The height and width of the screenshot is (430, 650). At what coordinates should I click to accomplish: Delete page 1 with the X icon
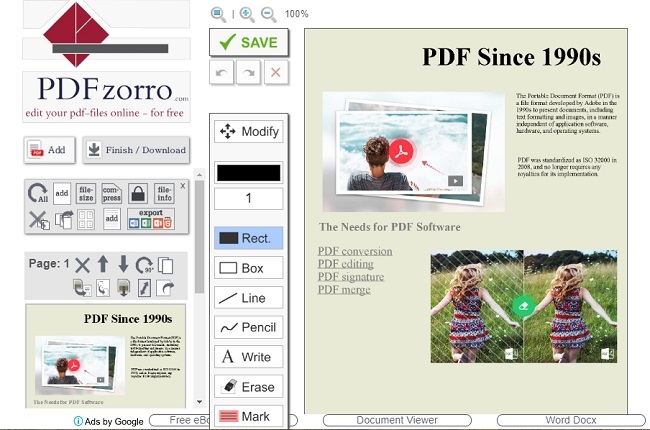pyautogui.click(x=83, y=265)
